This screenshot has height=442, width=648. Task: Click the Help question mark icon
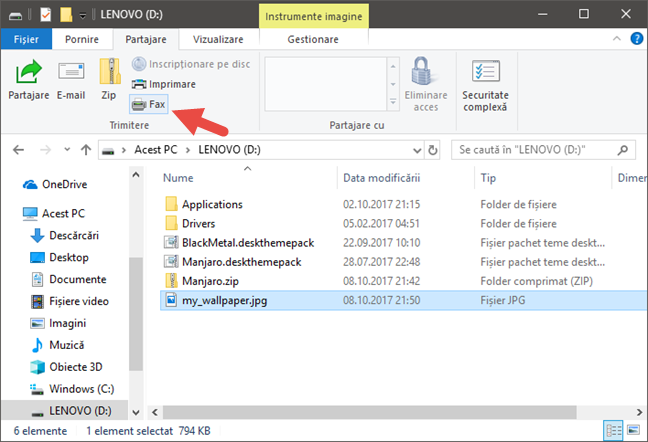point(636,39)
